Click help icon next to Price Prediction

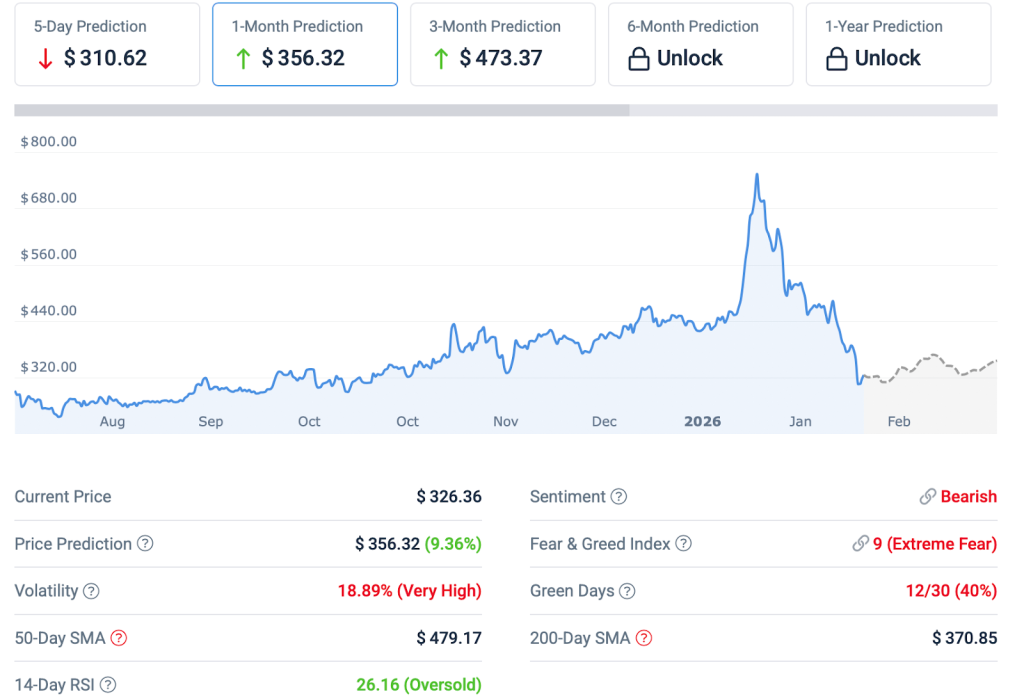145,544
